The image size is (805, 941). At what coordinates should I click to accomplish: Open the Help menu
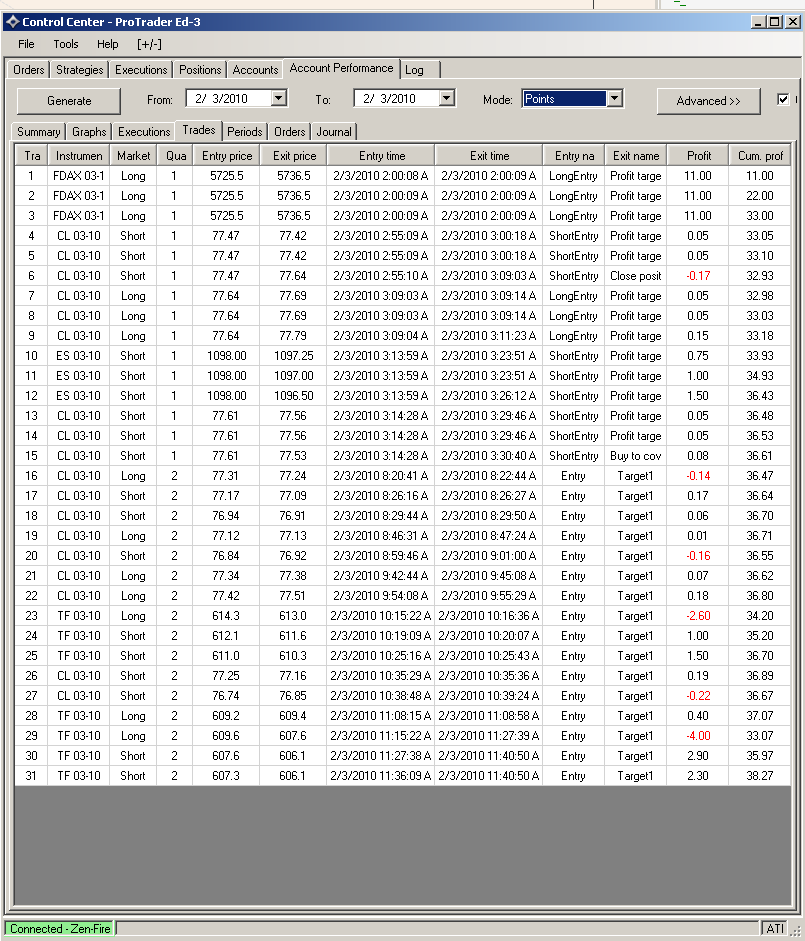point(108,44)
